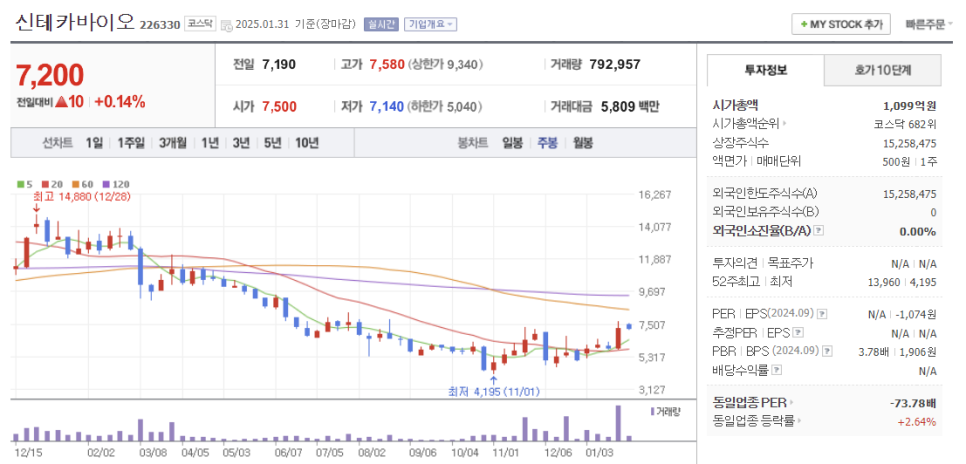Select the 1일 line chart period
This screenshot has width=966, height=464.
click(94, 143)
